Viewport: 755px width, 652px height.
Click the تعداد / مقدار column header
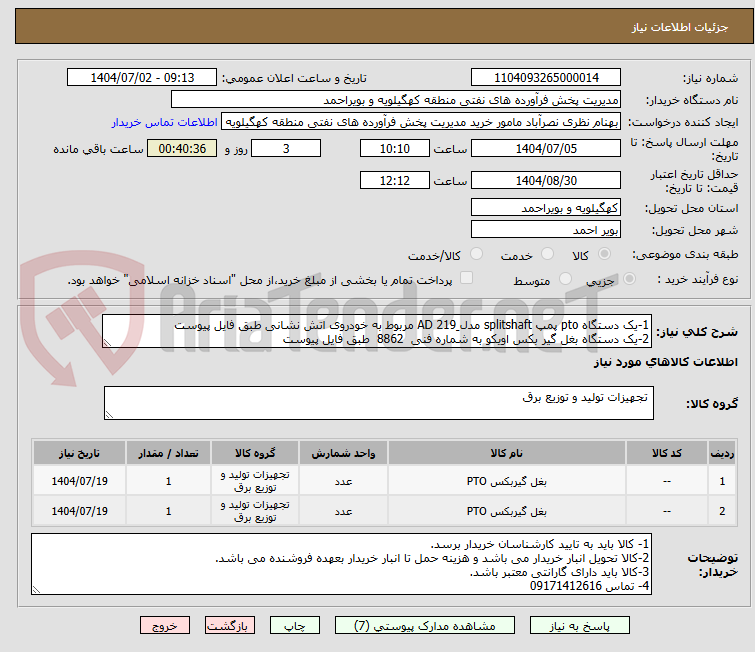168,453
